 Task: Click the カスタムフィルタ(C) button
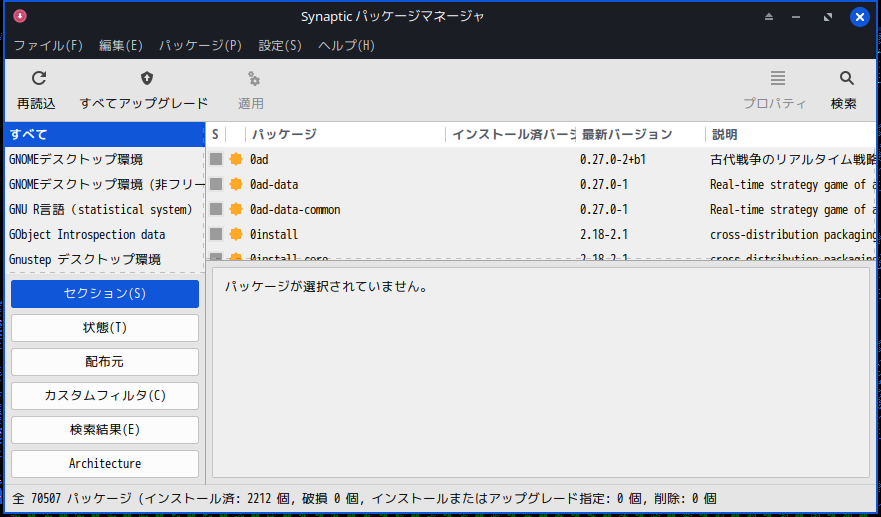point(105,396)
